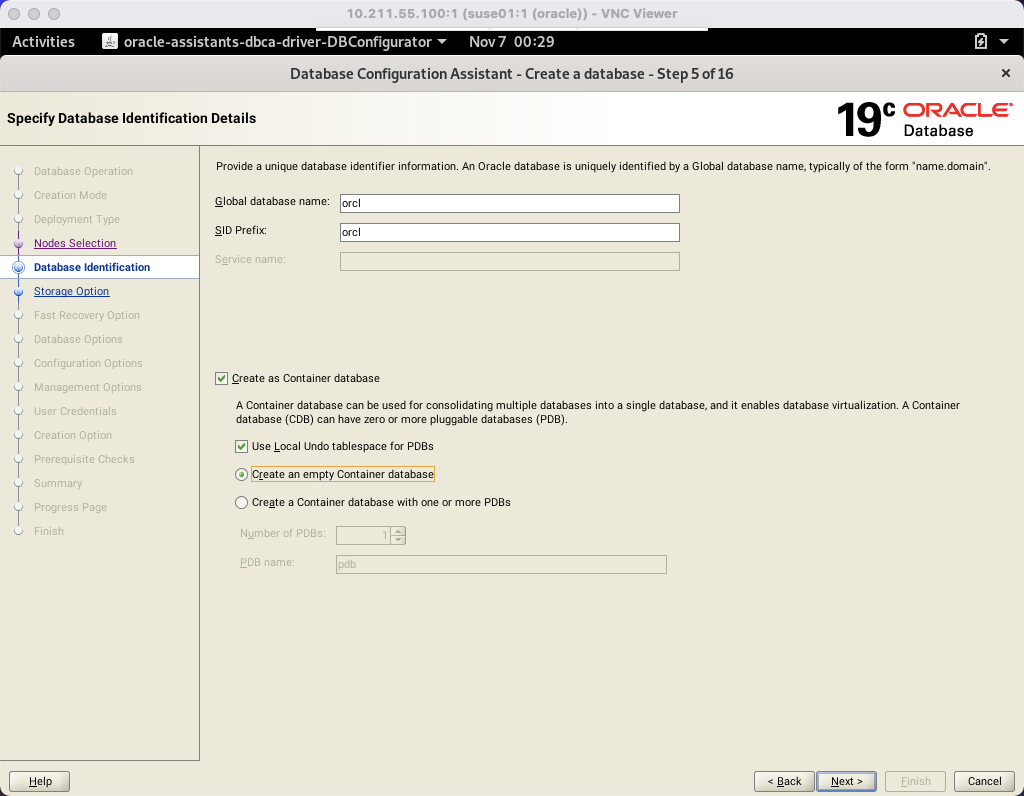Toggle Create as Container database checkbox

221,379
